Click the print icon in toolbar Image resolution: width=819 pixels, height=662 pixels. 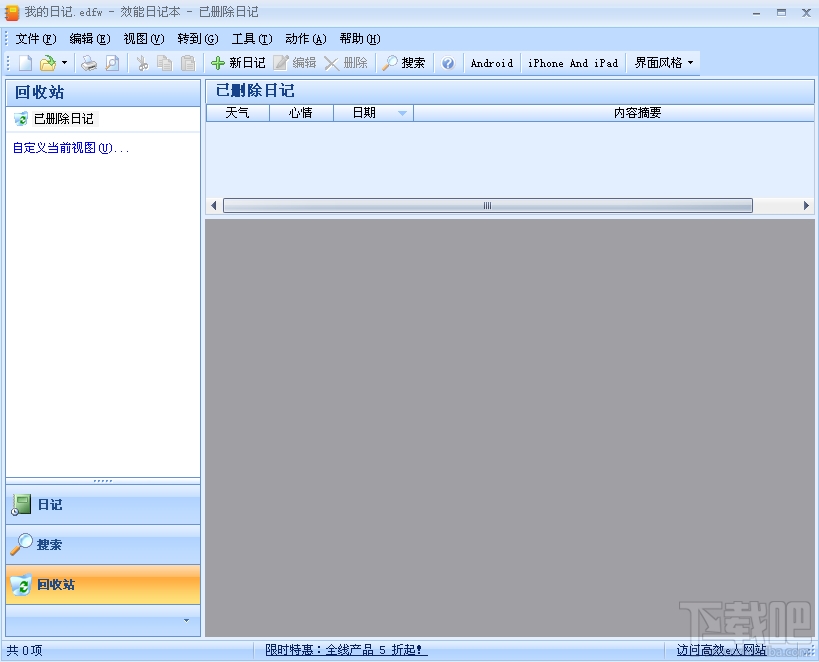click(x=89, y=63)
